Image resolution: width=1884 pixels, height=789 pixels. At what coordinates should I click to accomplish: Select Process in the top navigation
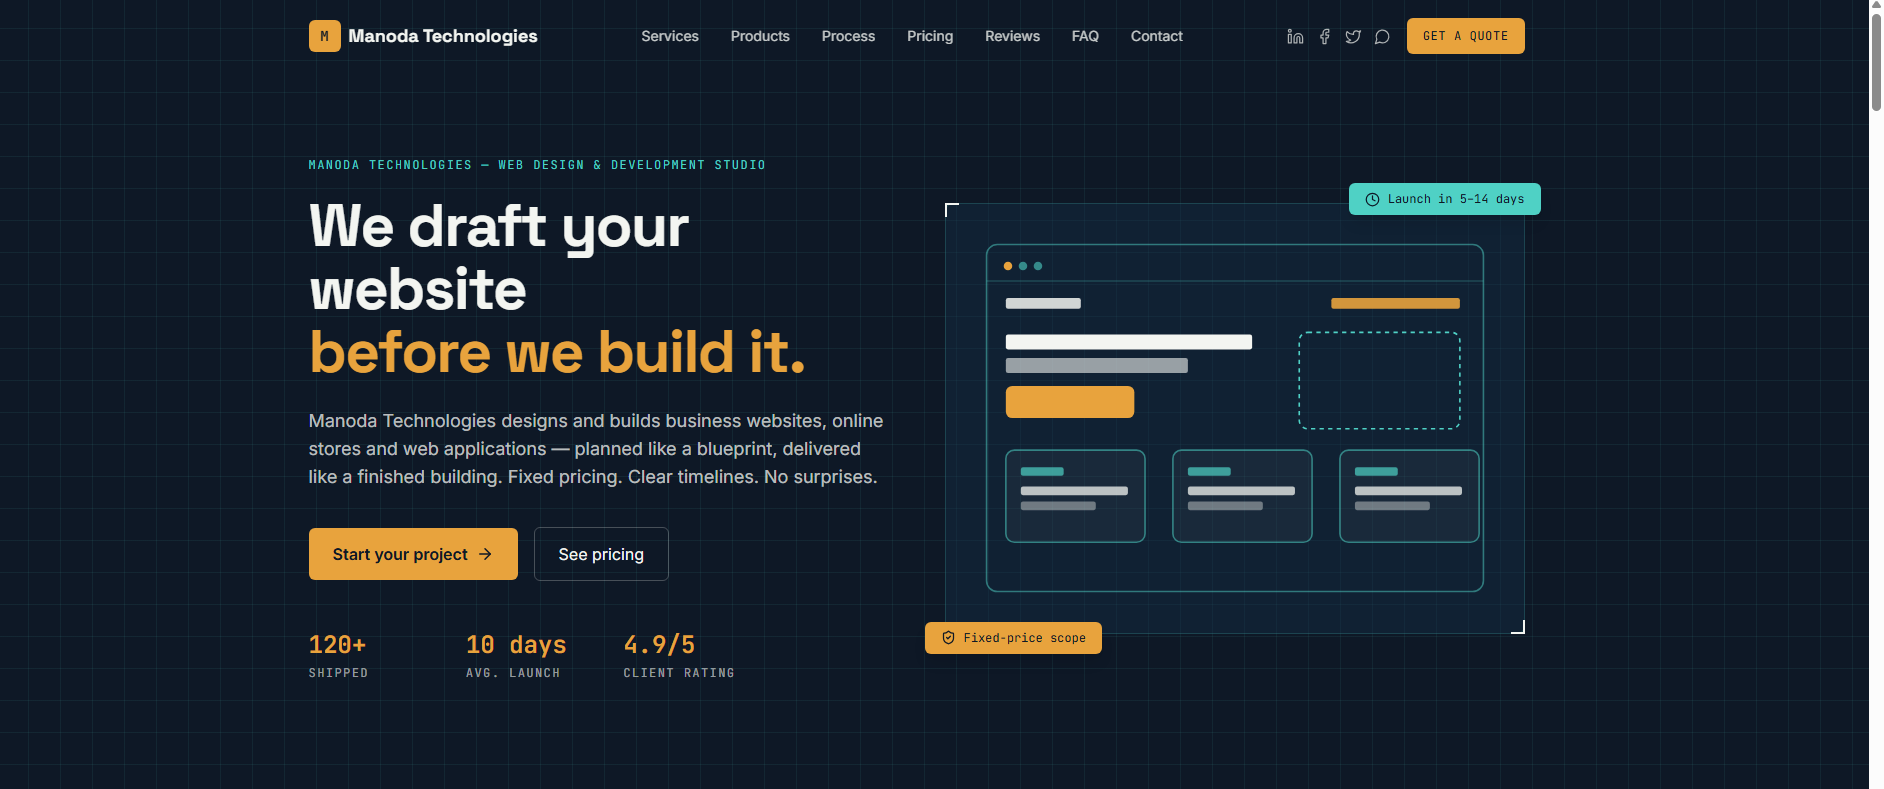(848, 36)
